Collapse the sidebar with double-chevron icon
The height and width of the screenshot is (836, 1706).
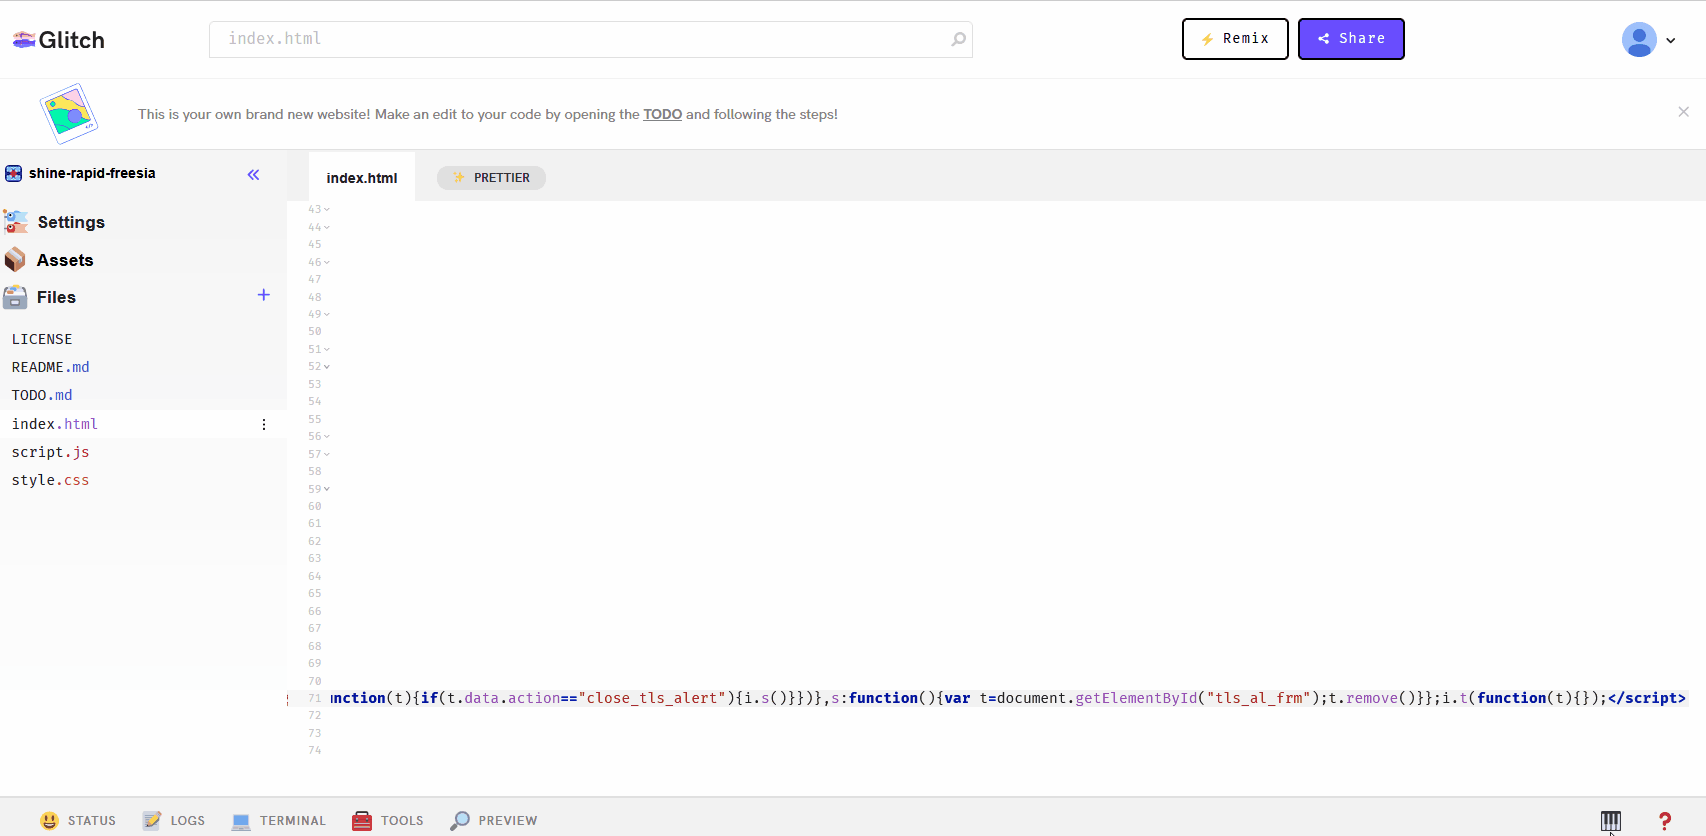pos(253,175)
